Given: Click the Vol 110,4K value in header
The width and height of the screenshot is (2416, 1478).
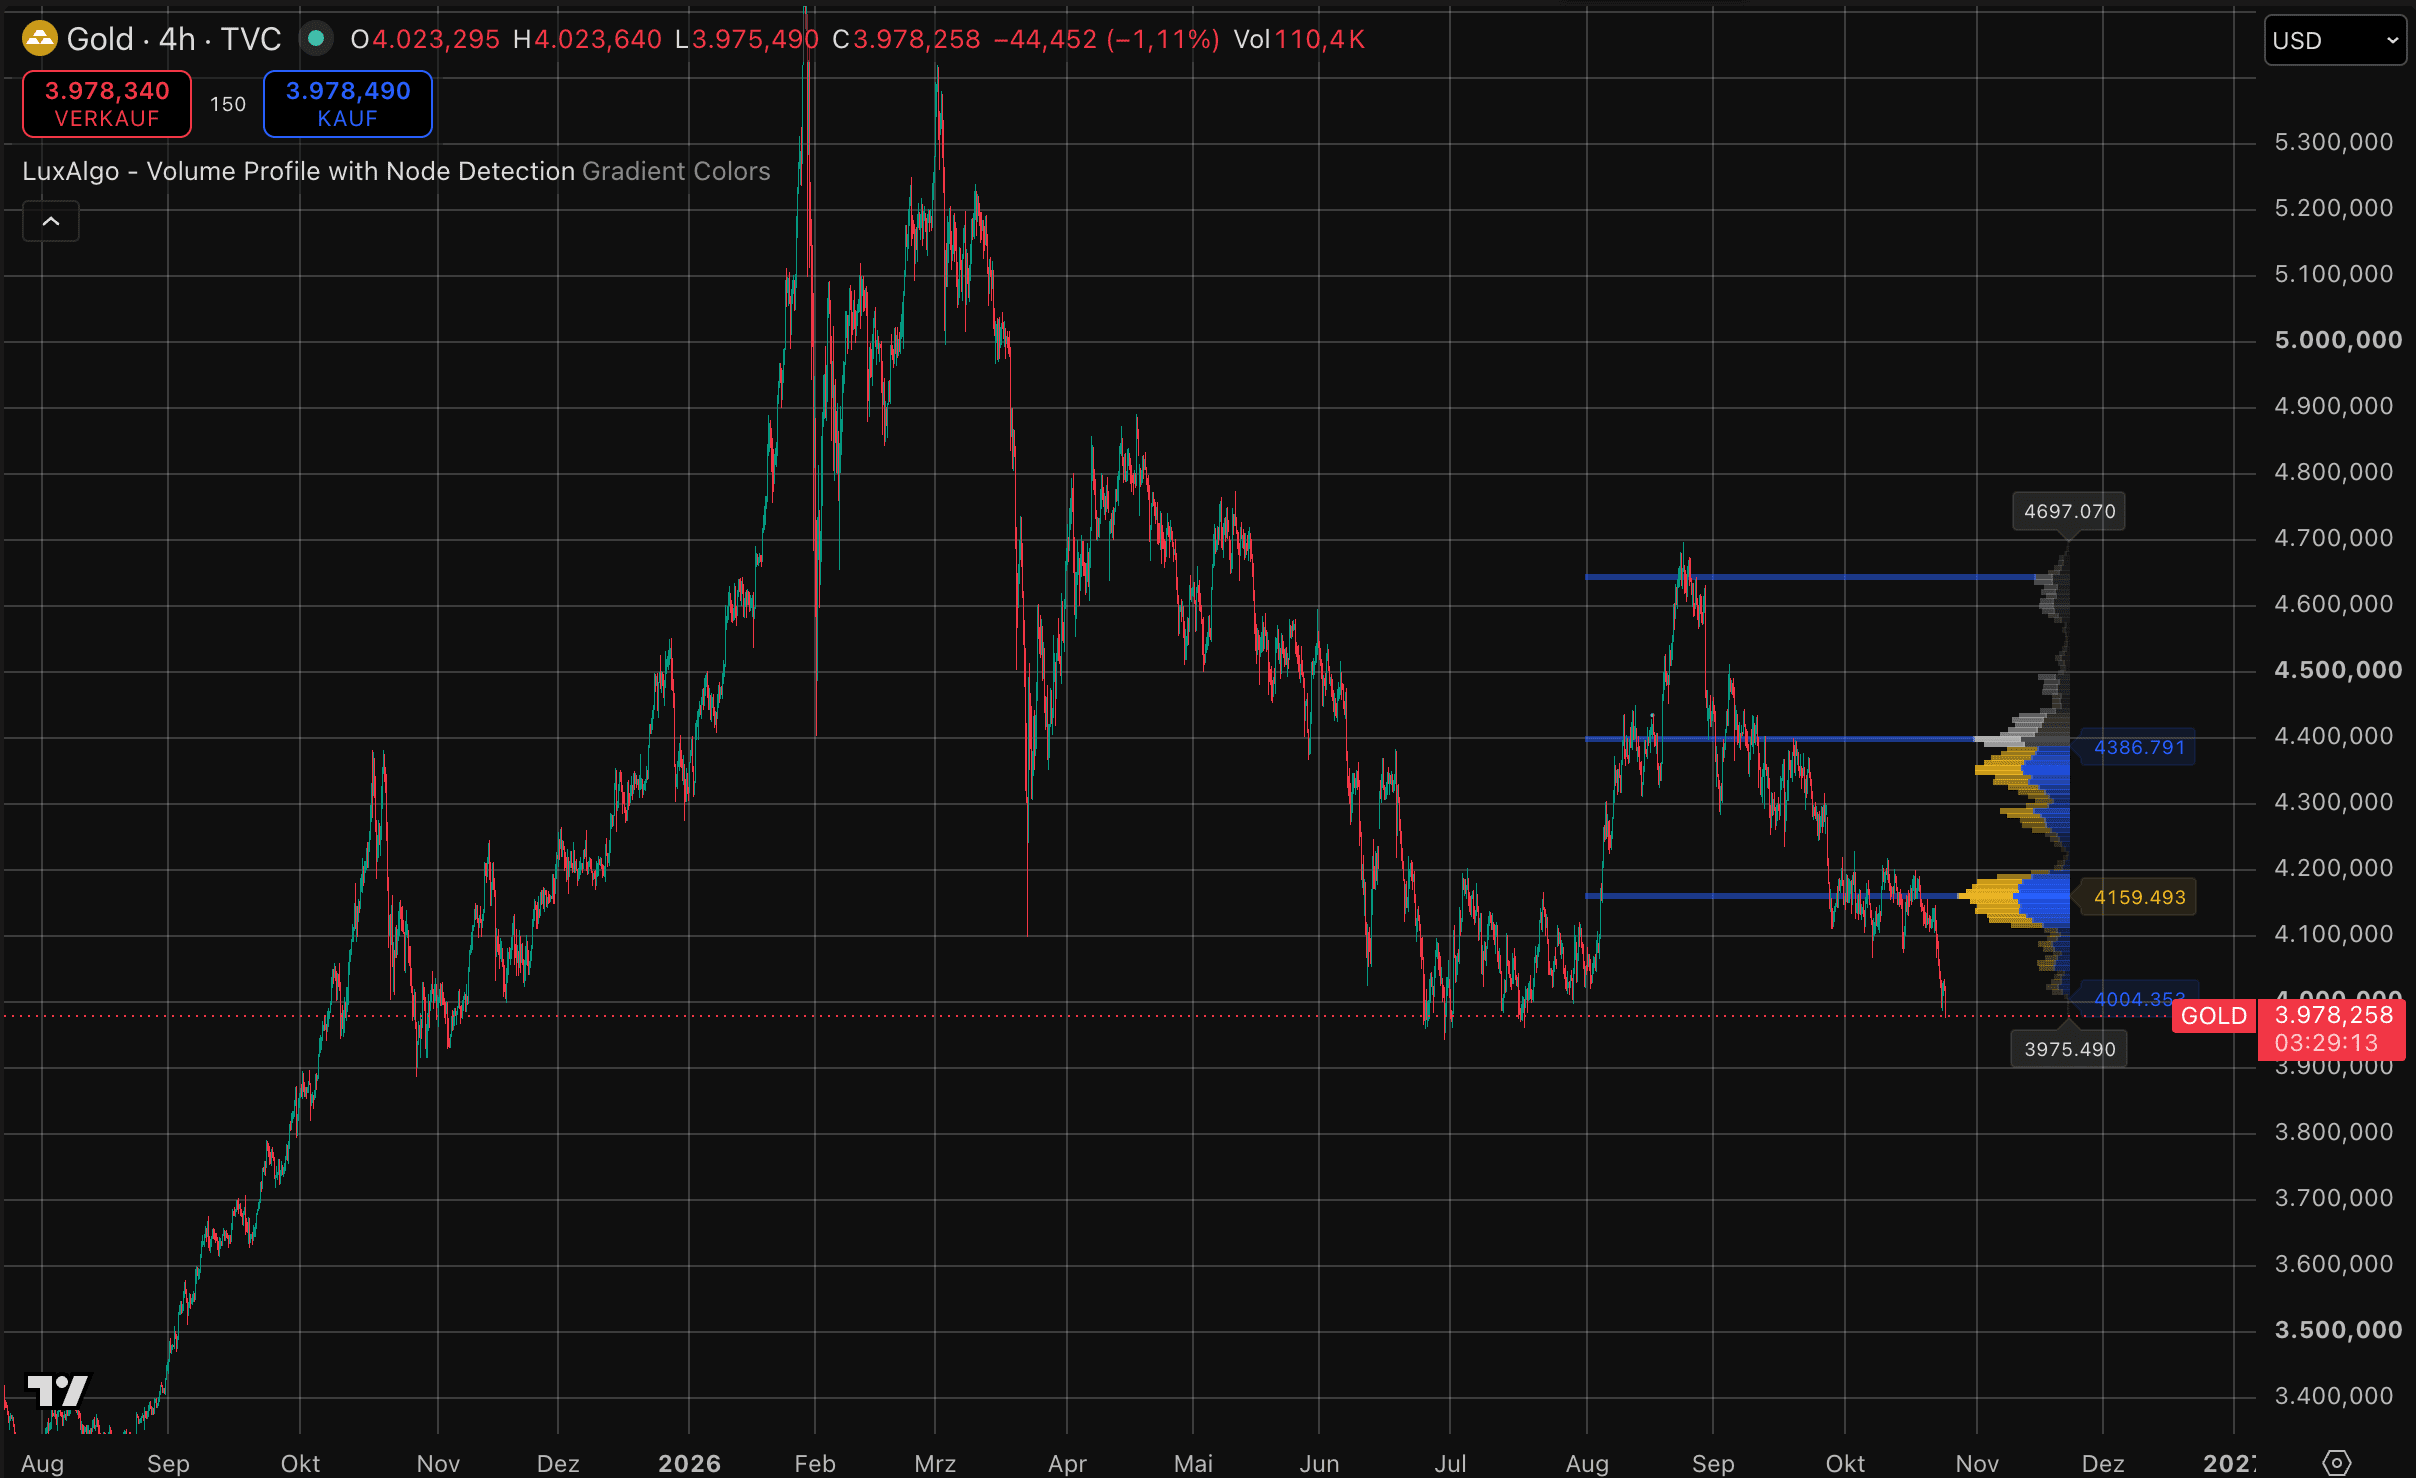Looking at the screenshot, I should click(1299, 39).
